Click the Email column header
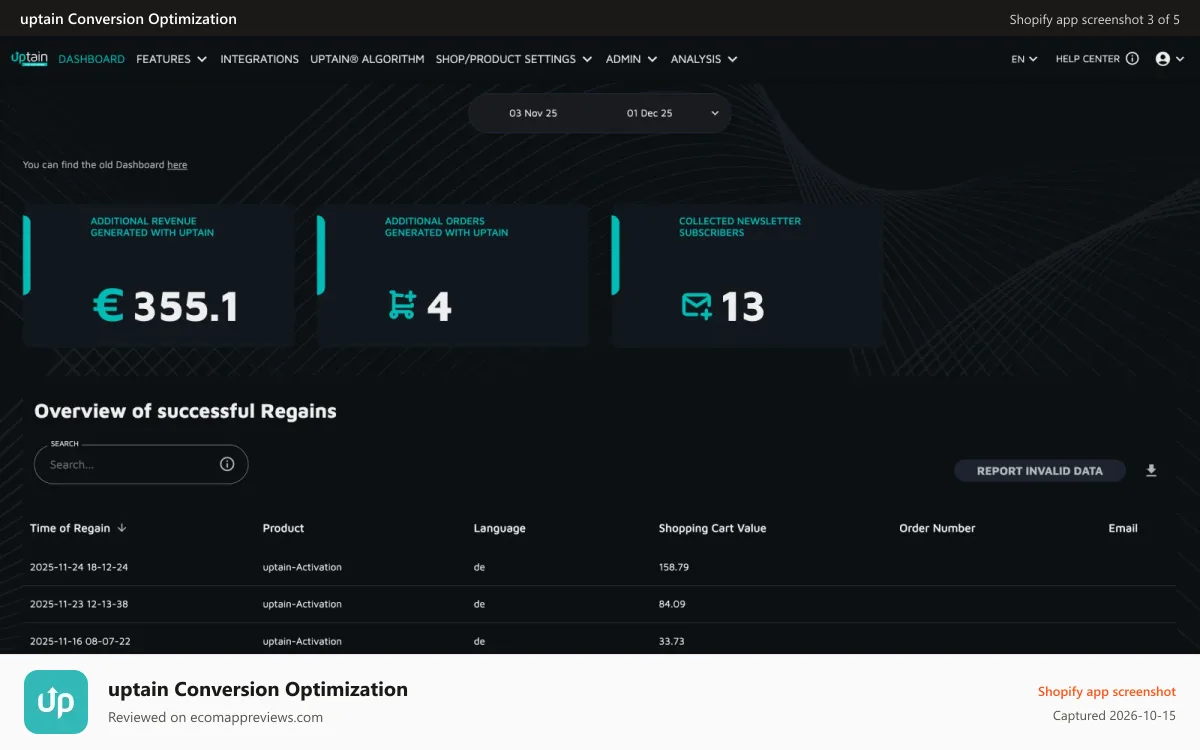 1123,528
